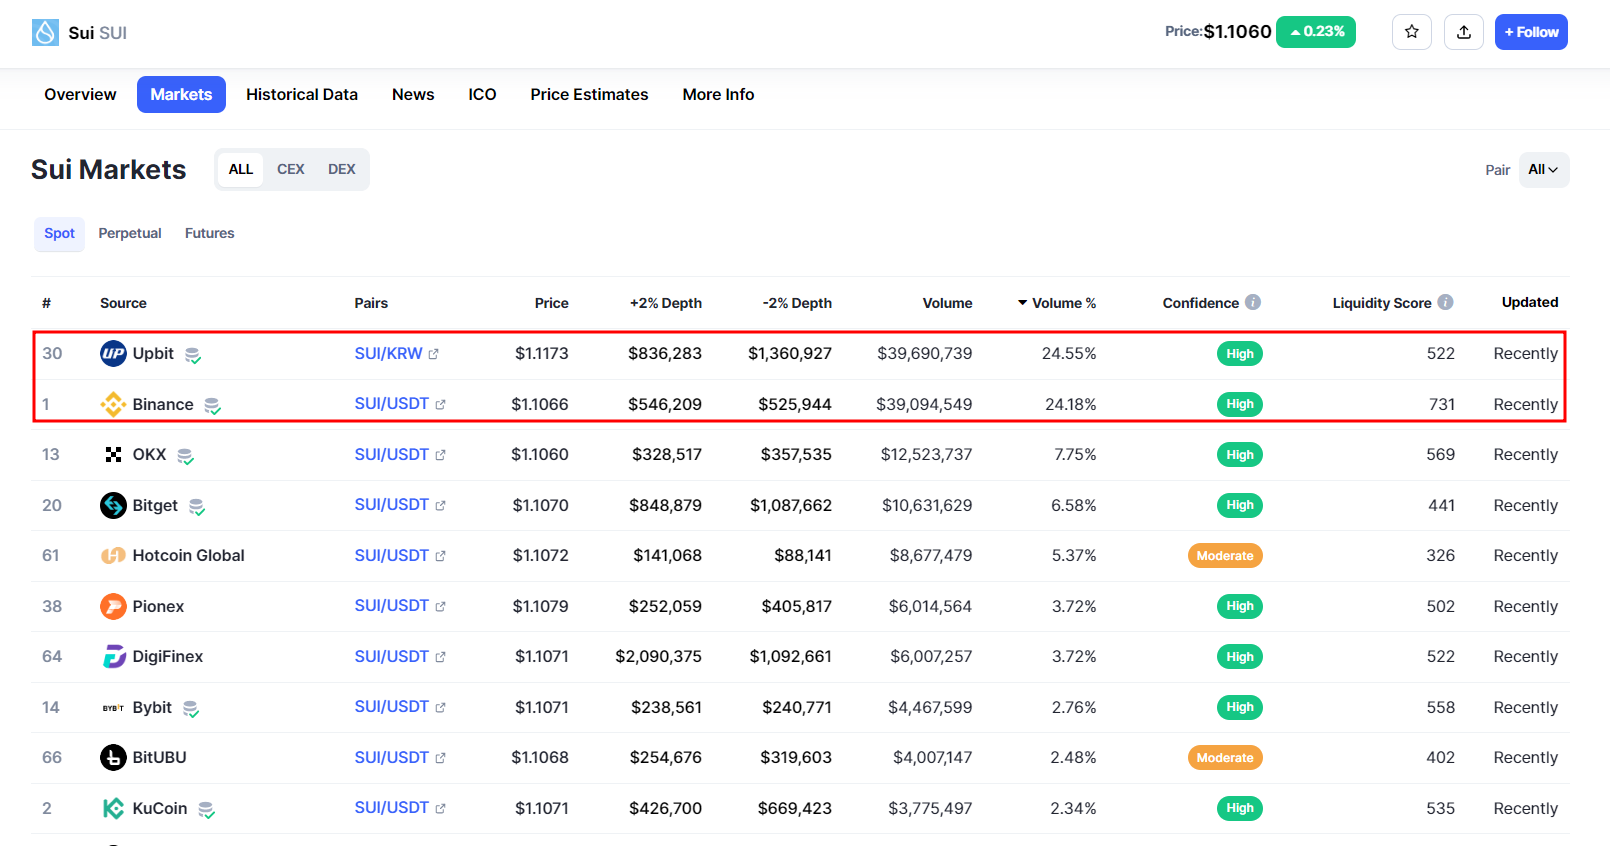The image size is (1610, 846).
Task: Click the Bitget exchange logo
Action: pyautogui.click(x=113, y=505)
